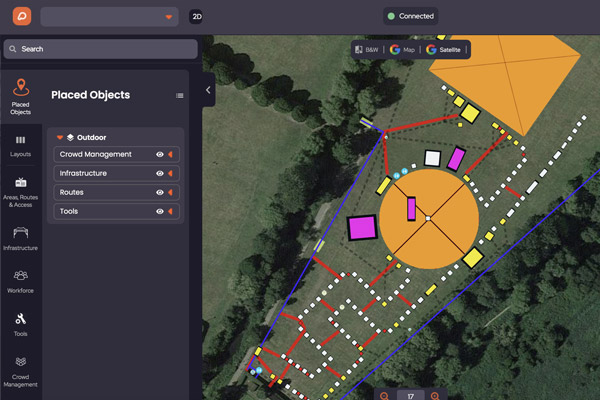Open the Crowd Management sidebar tab
The image size is (600, 400).
(21, 372)
